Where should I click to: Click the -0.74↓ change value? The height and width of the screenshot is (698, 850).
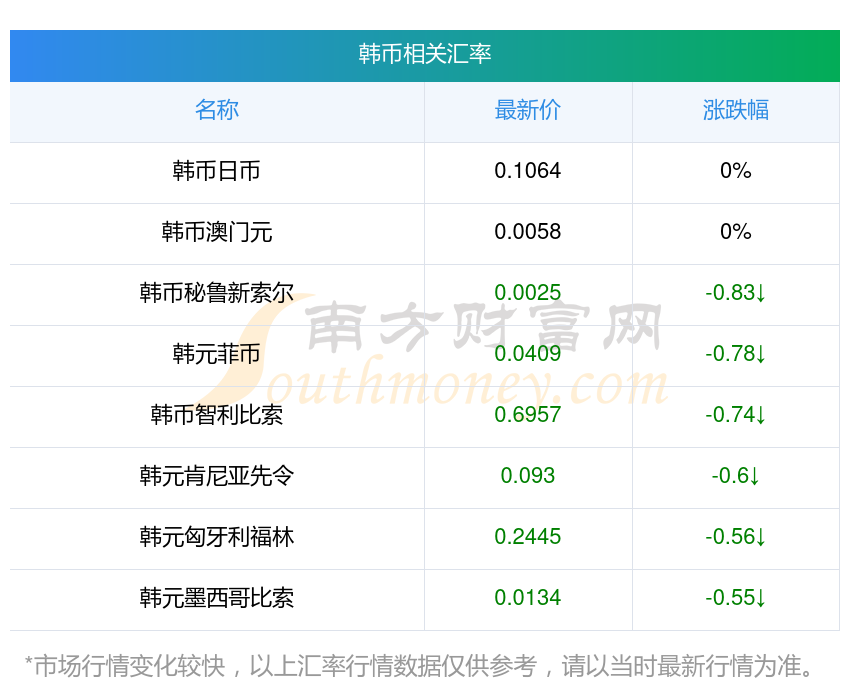(x=736, y=415)
